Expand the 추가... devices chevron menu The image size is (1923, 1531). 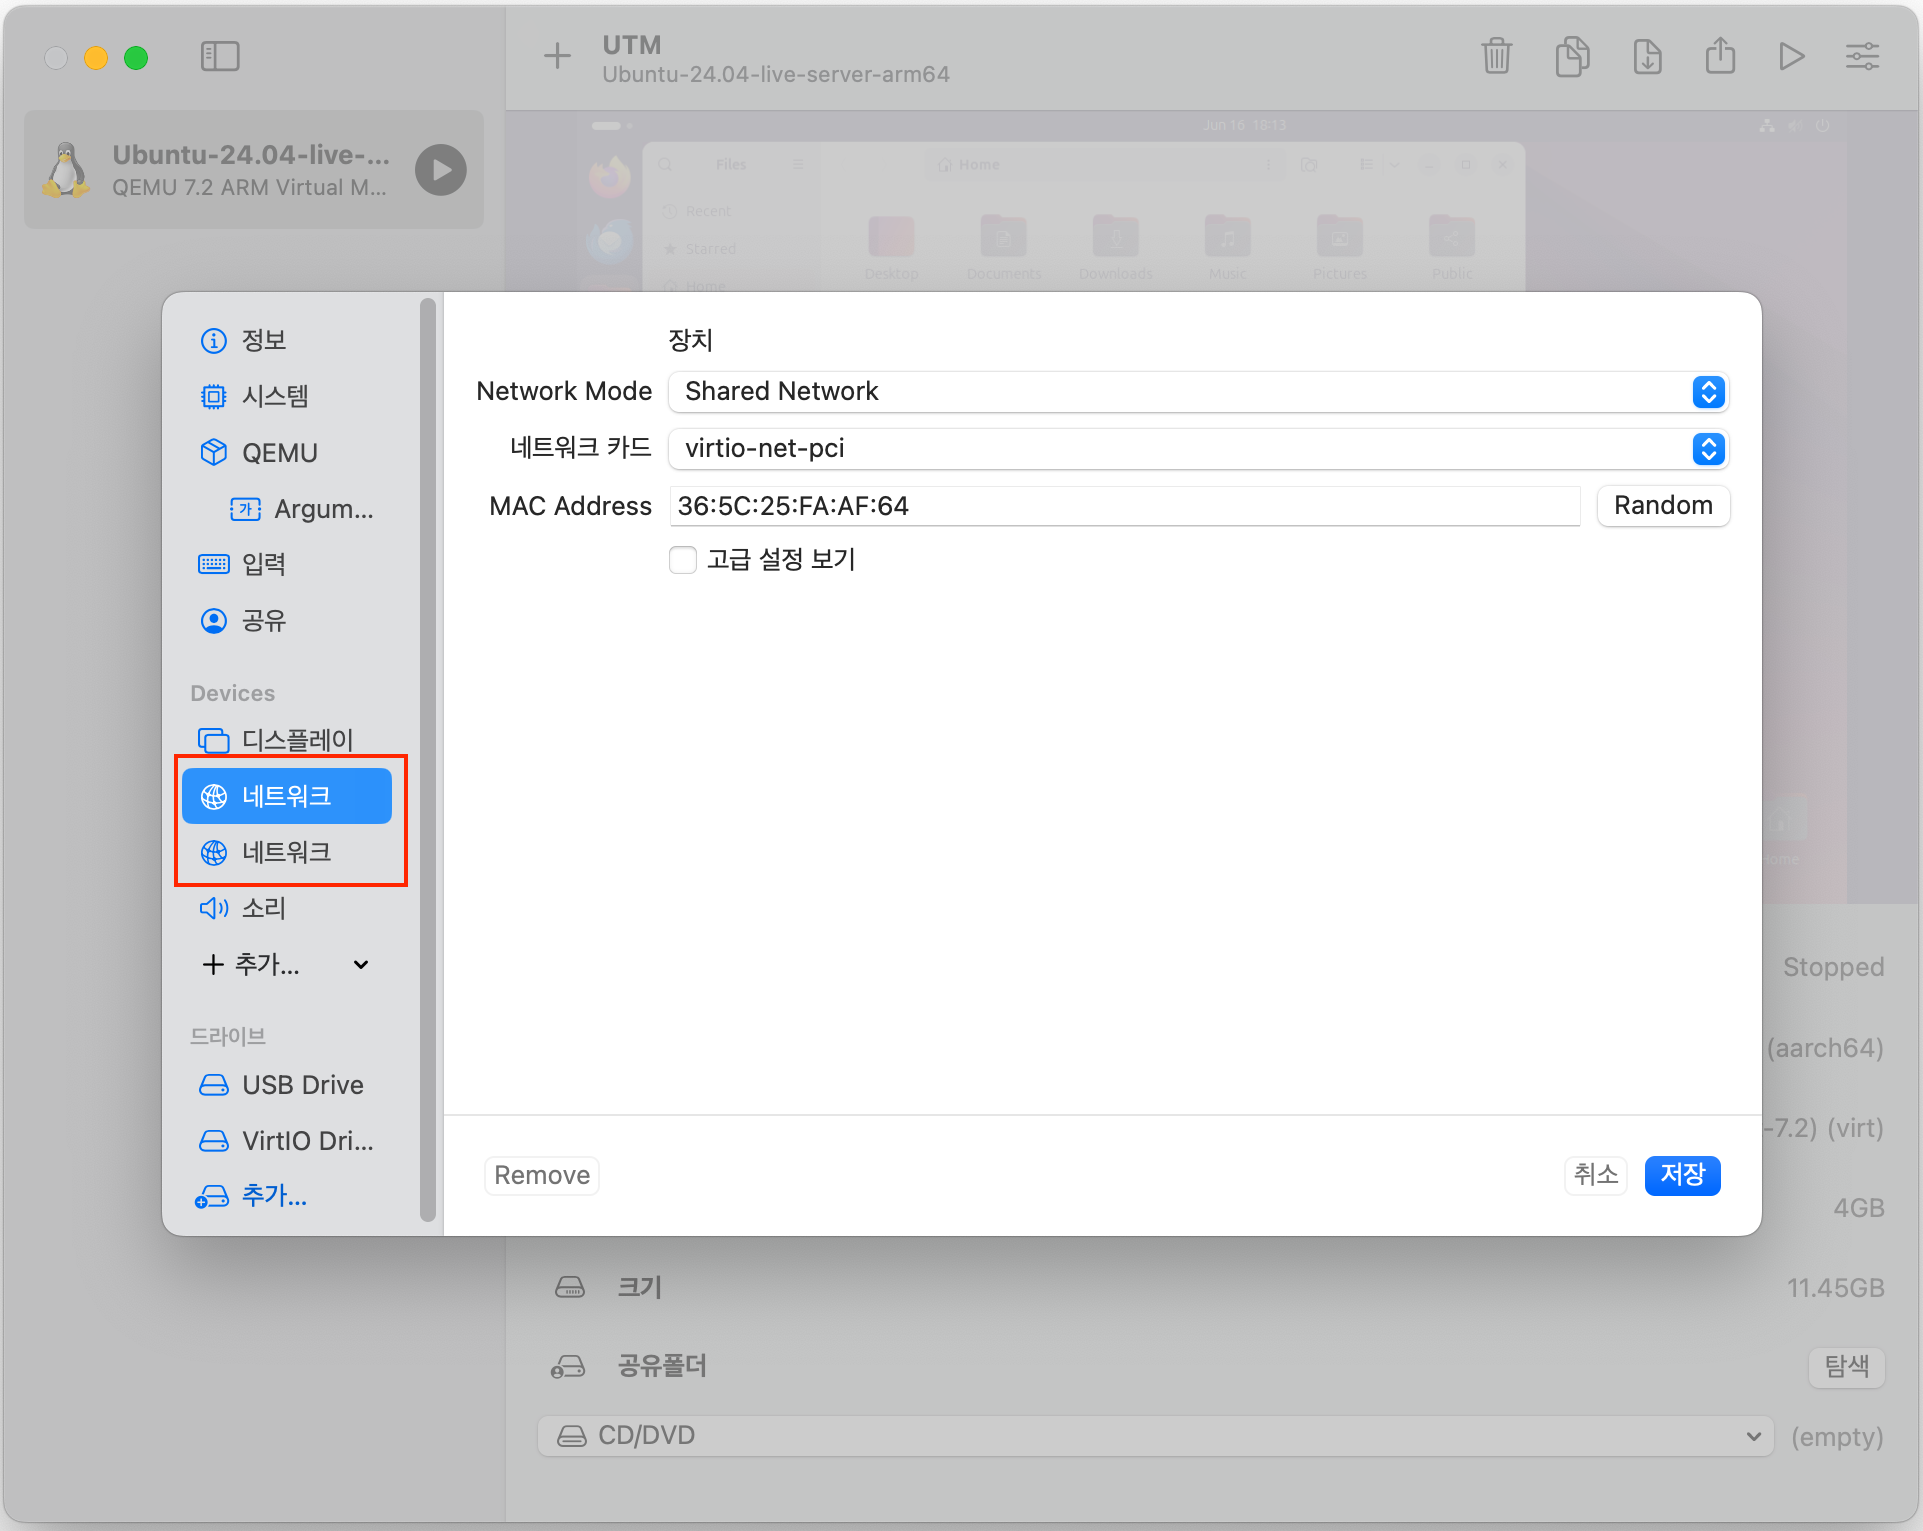tap(361, 965)
